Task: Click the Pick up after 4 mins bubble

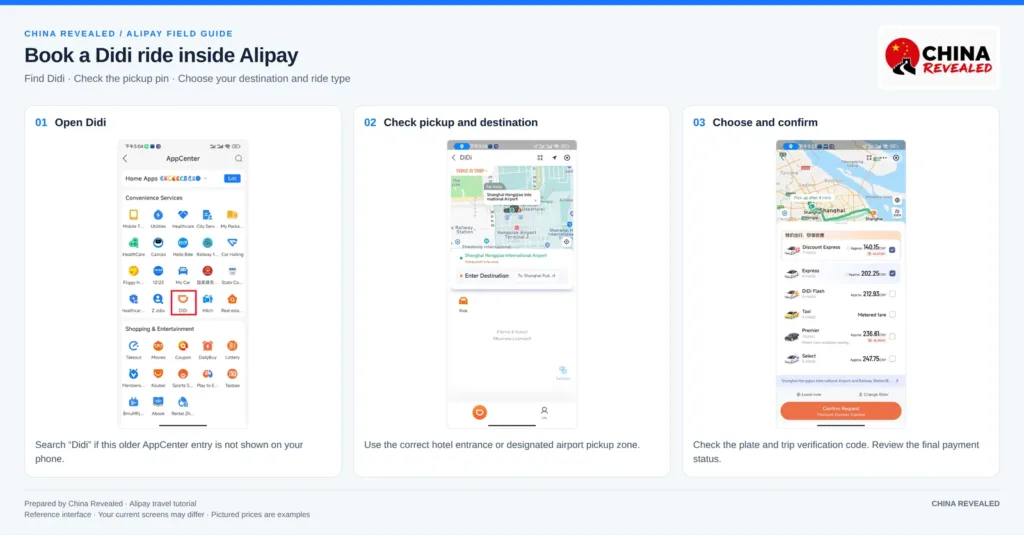Action: (x=812, y=197)
